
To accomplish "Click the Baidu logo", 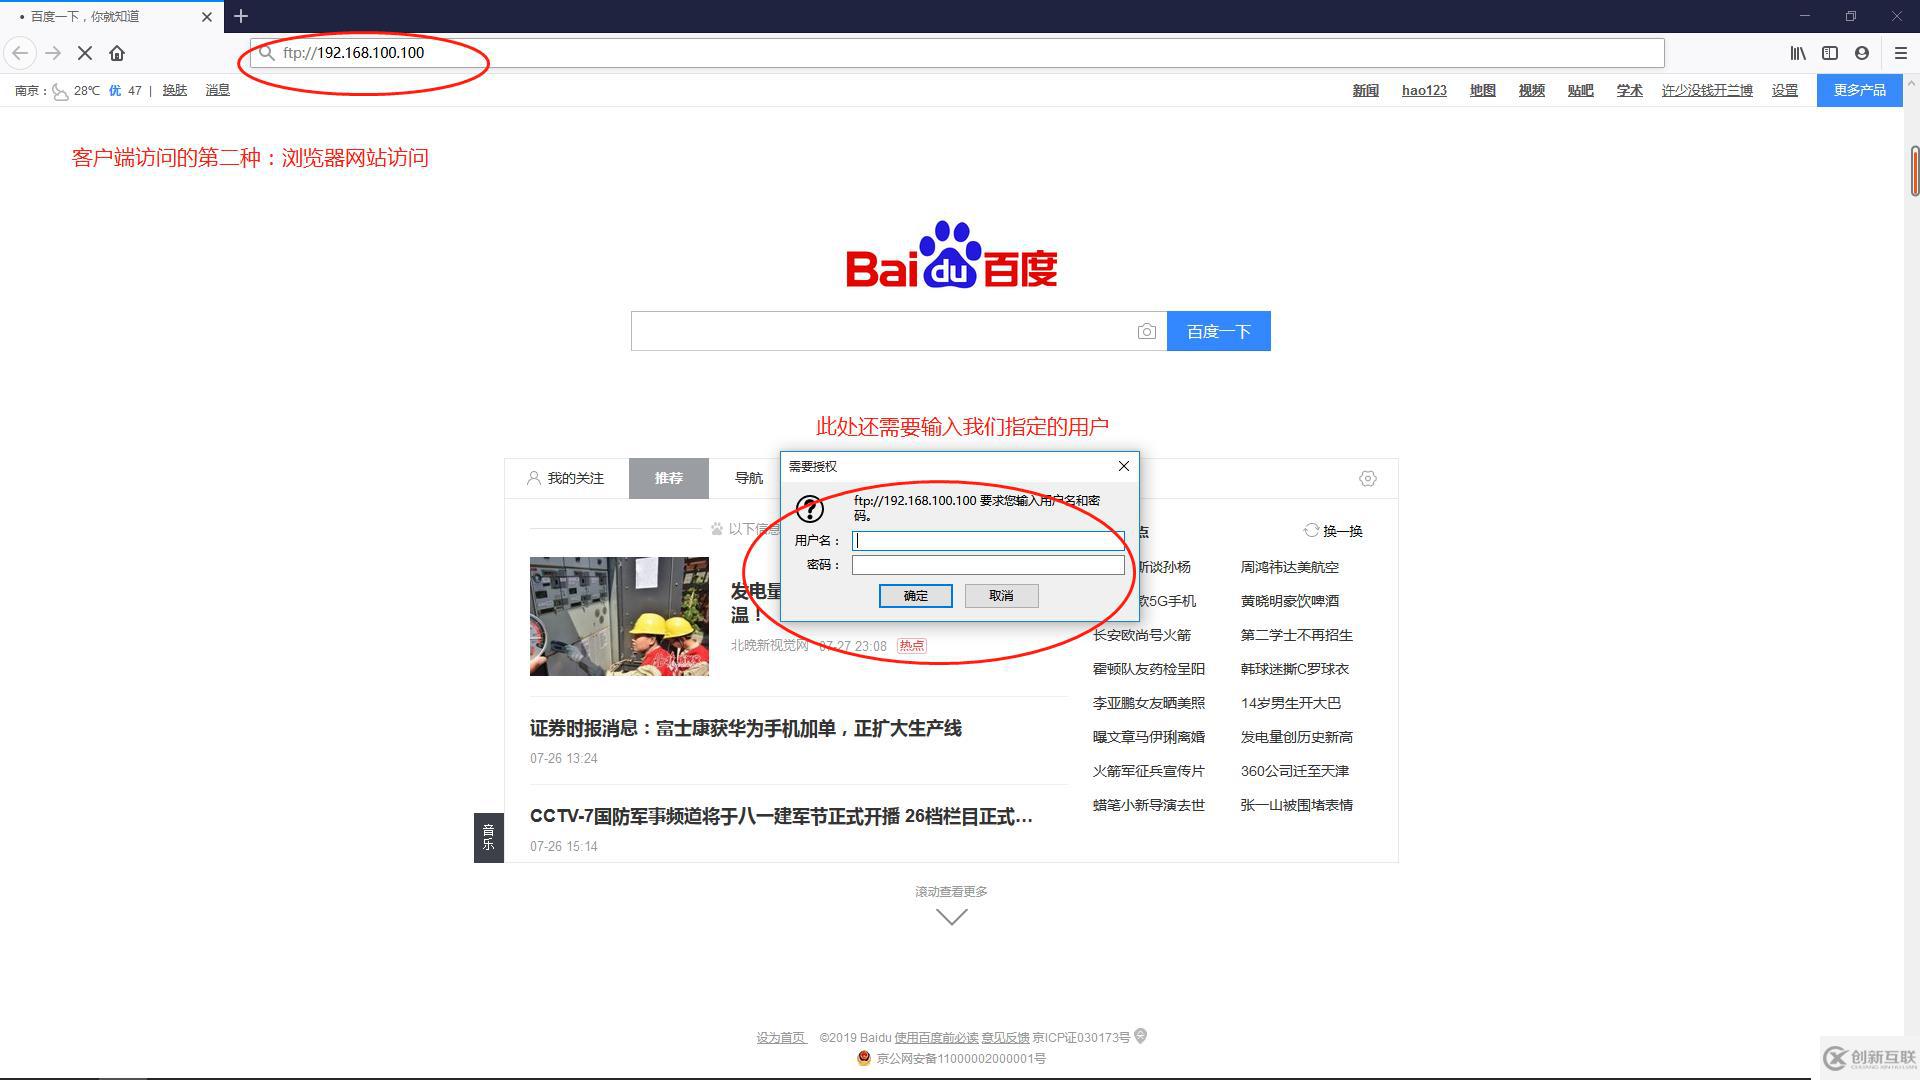I will pyautogui.click(x=951, y=255).
